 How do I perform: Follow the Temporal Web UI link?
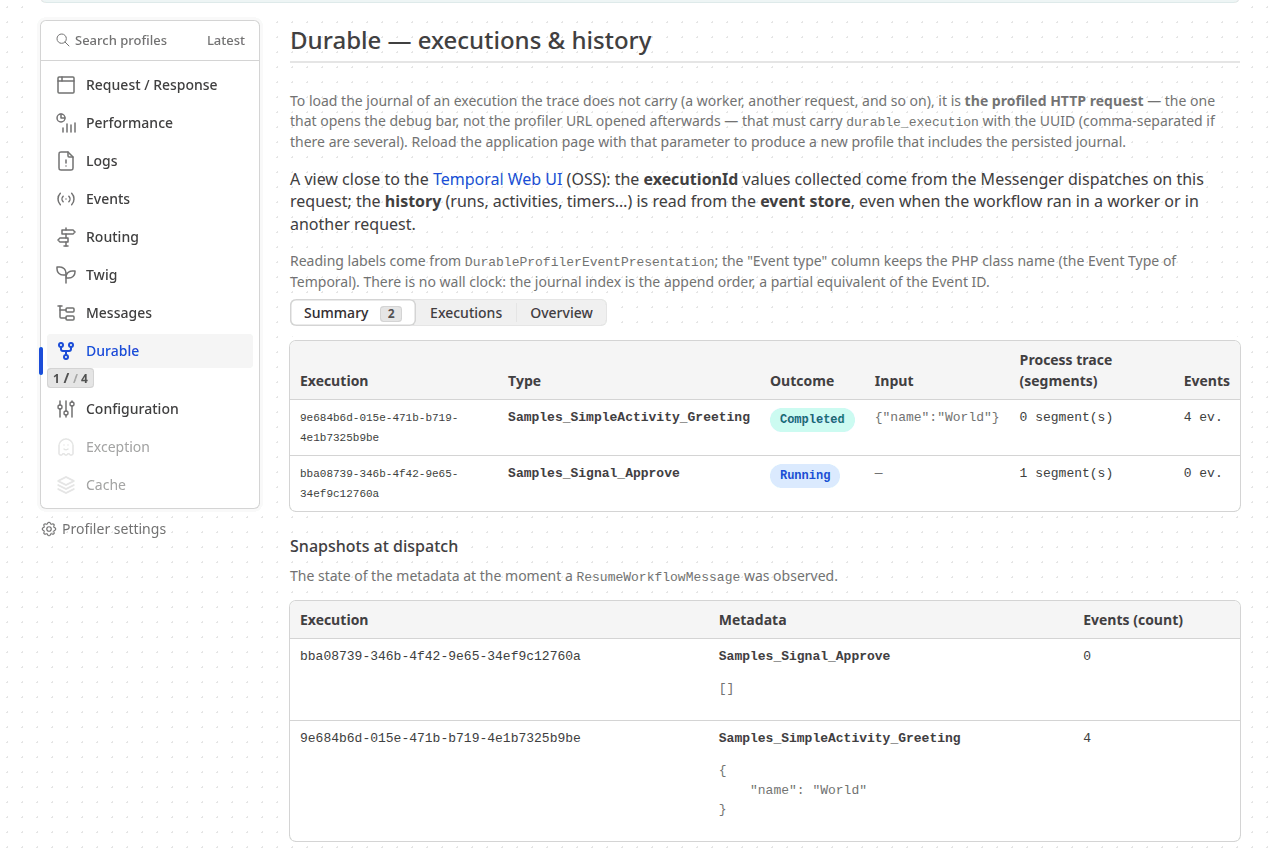coord(497,179)
